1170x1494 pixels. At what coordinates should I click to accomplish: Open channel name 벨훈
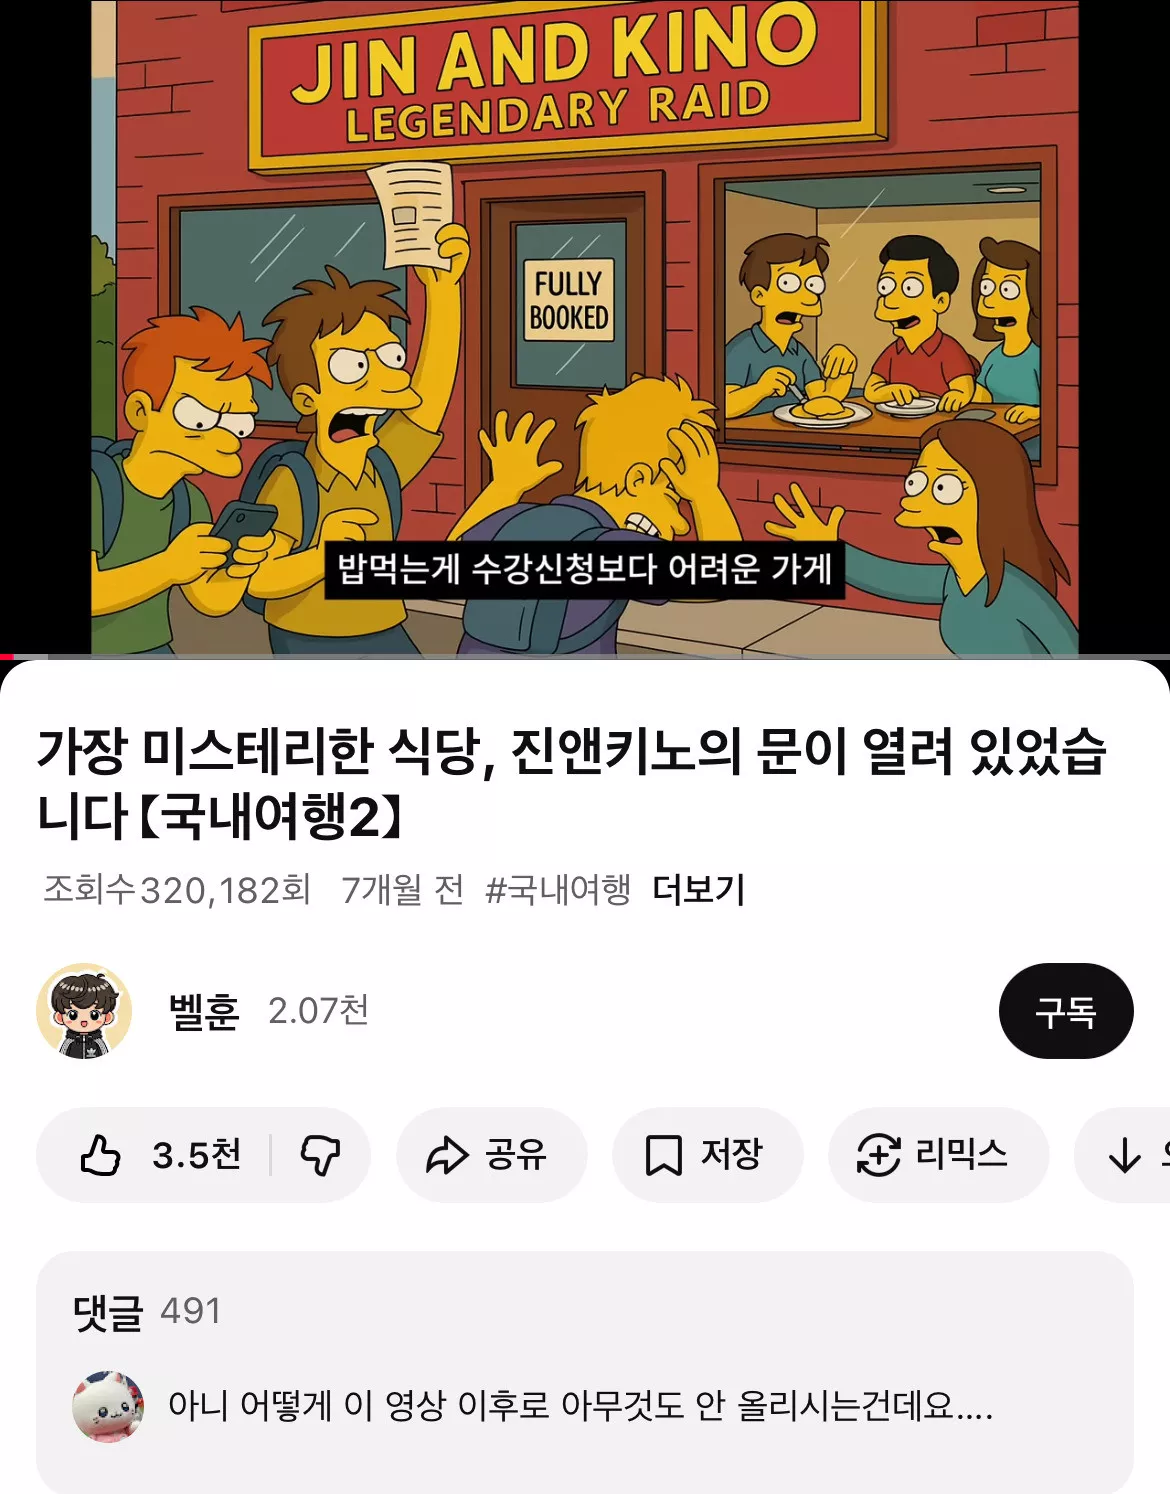coord(205,1011)
